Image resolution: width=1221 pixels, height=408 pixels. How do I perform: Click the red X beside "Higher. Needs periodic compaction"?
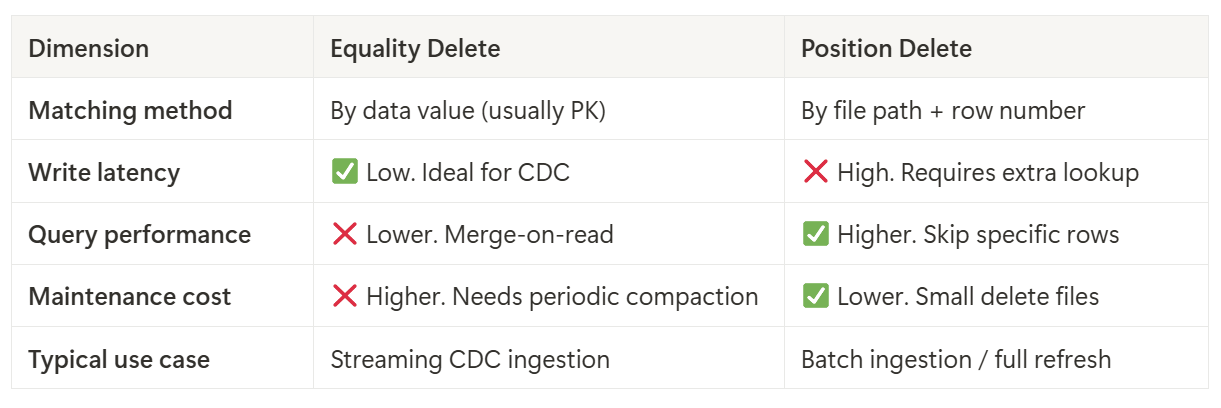pos(344,296)
